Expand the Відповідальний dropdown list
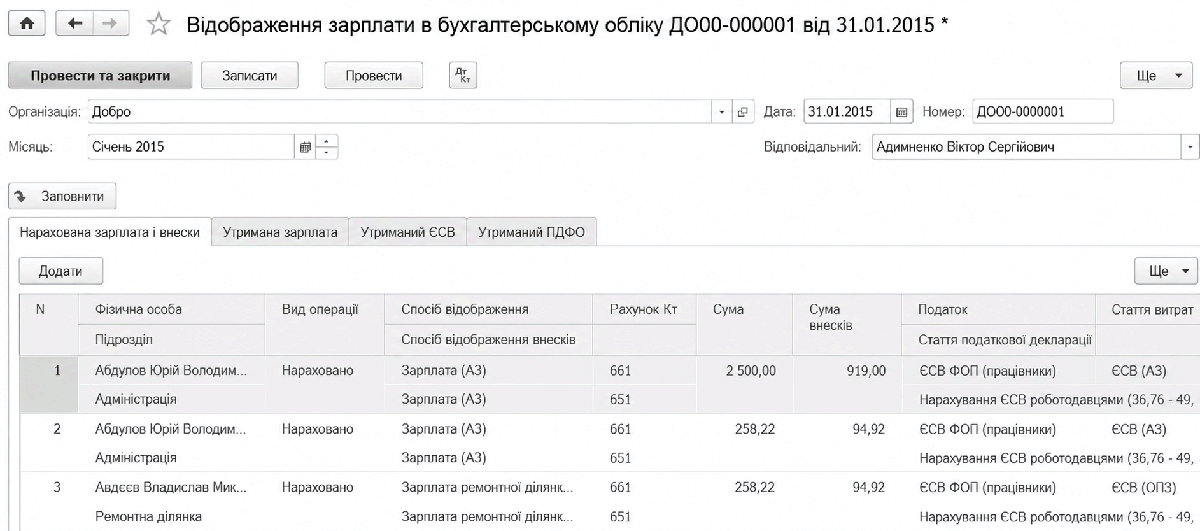 pyautogui.click(x=1190, y=147)
